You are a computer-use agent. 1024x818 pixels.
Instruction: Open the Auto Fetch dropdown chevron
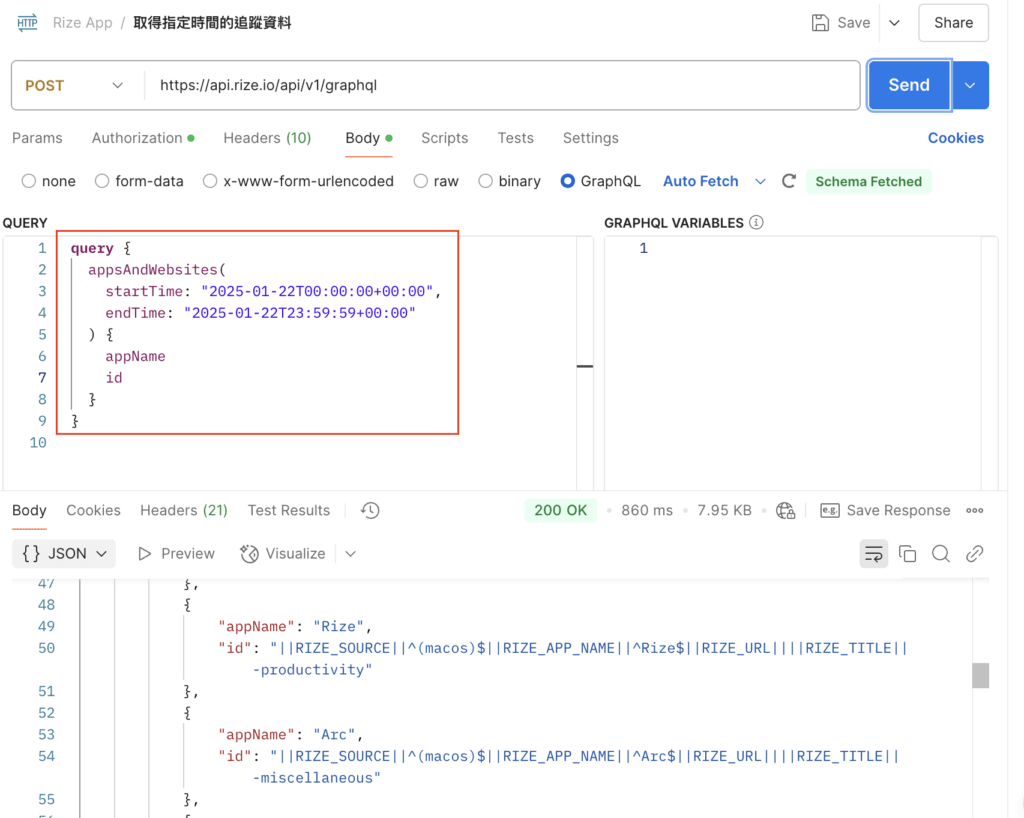(760, 181)
